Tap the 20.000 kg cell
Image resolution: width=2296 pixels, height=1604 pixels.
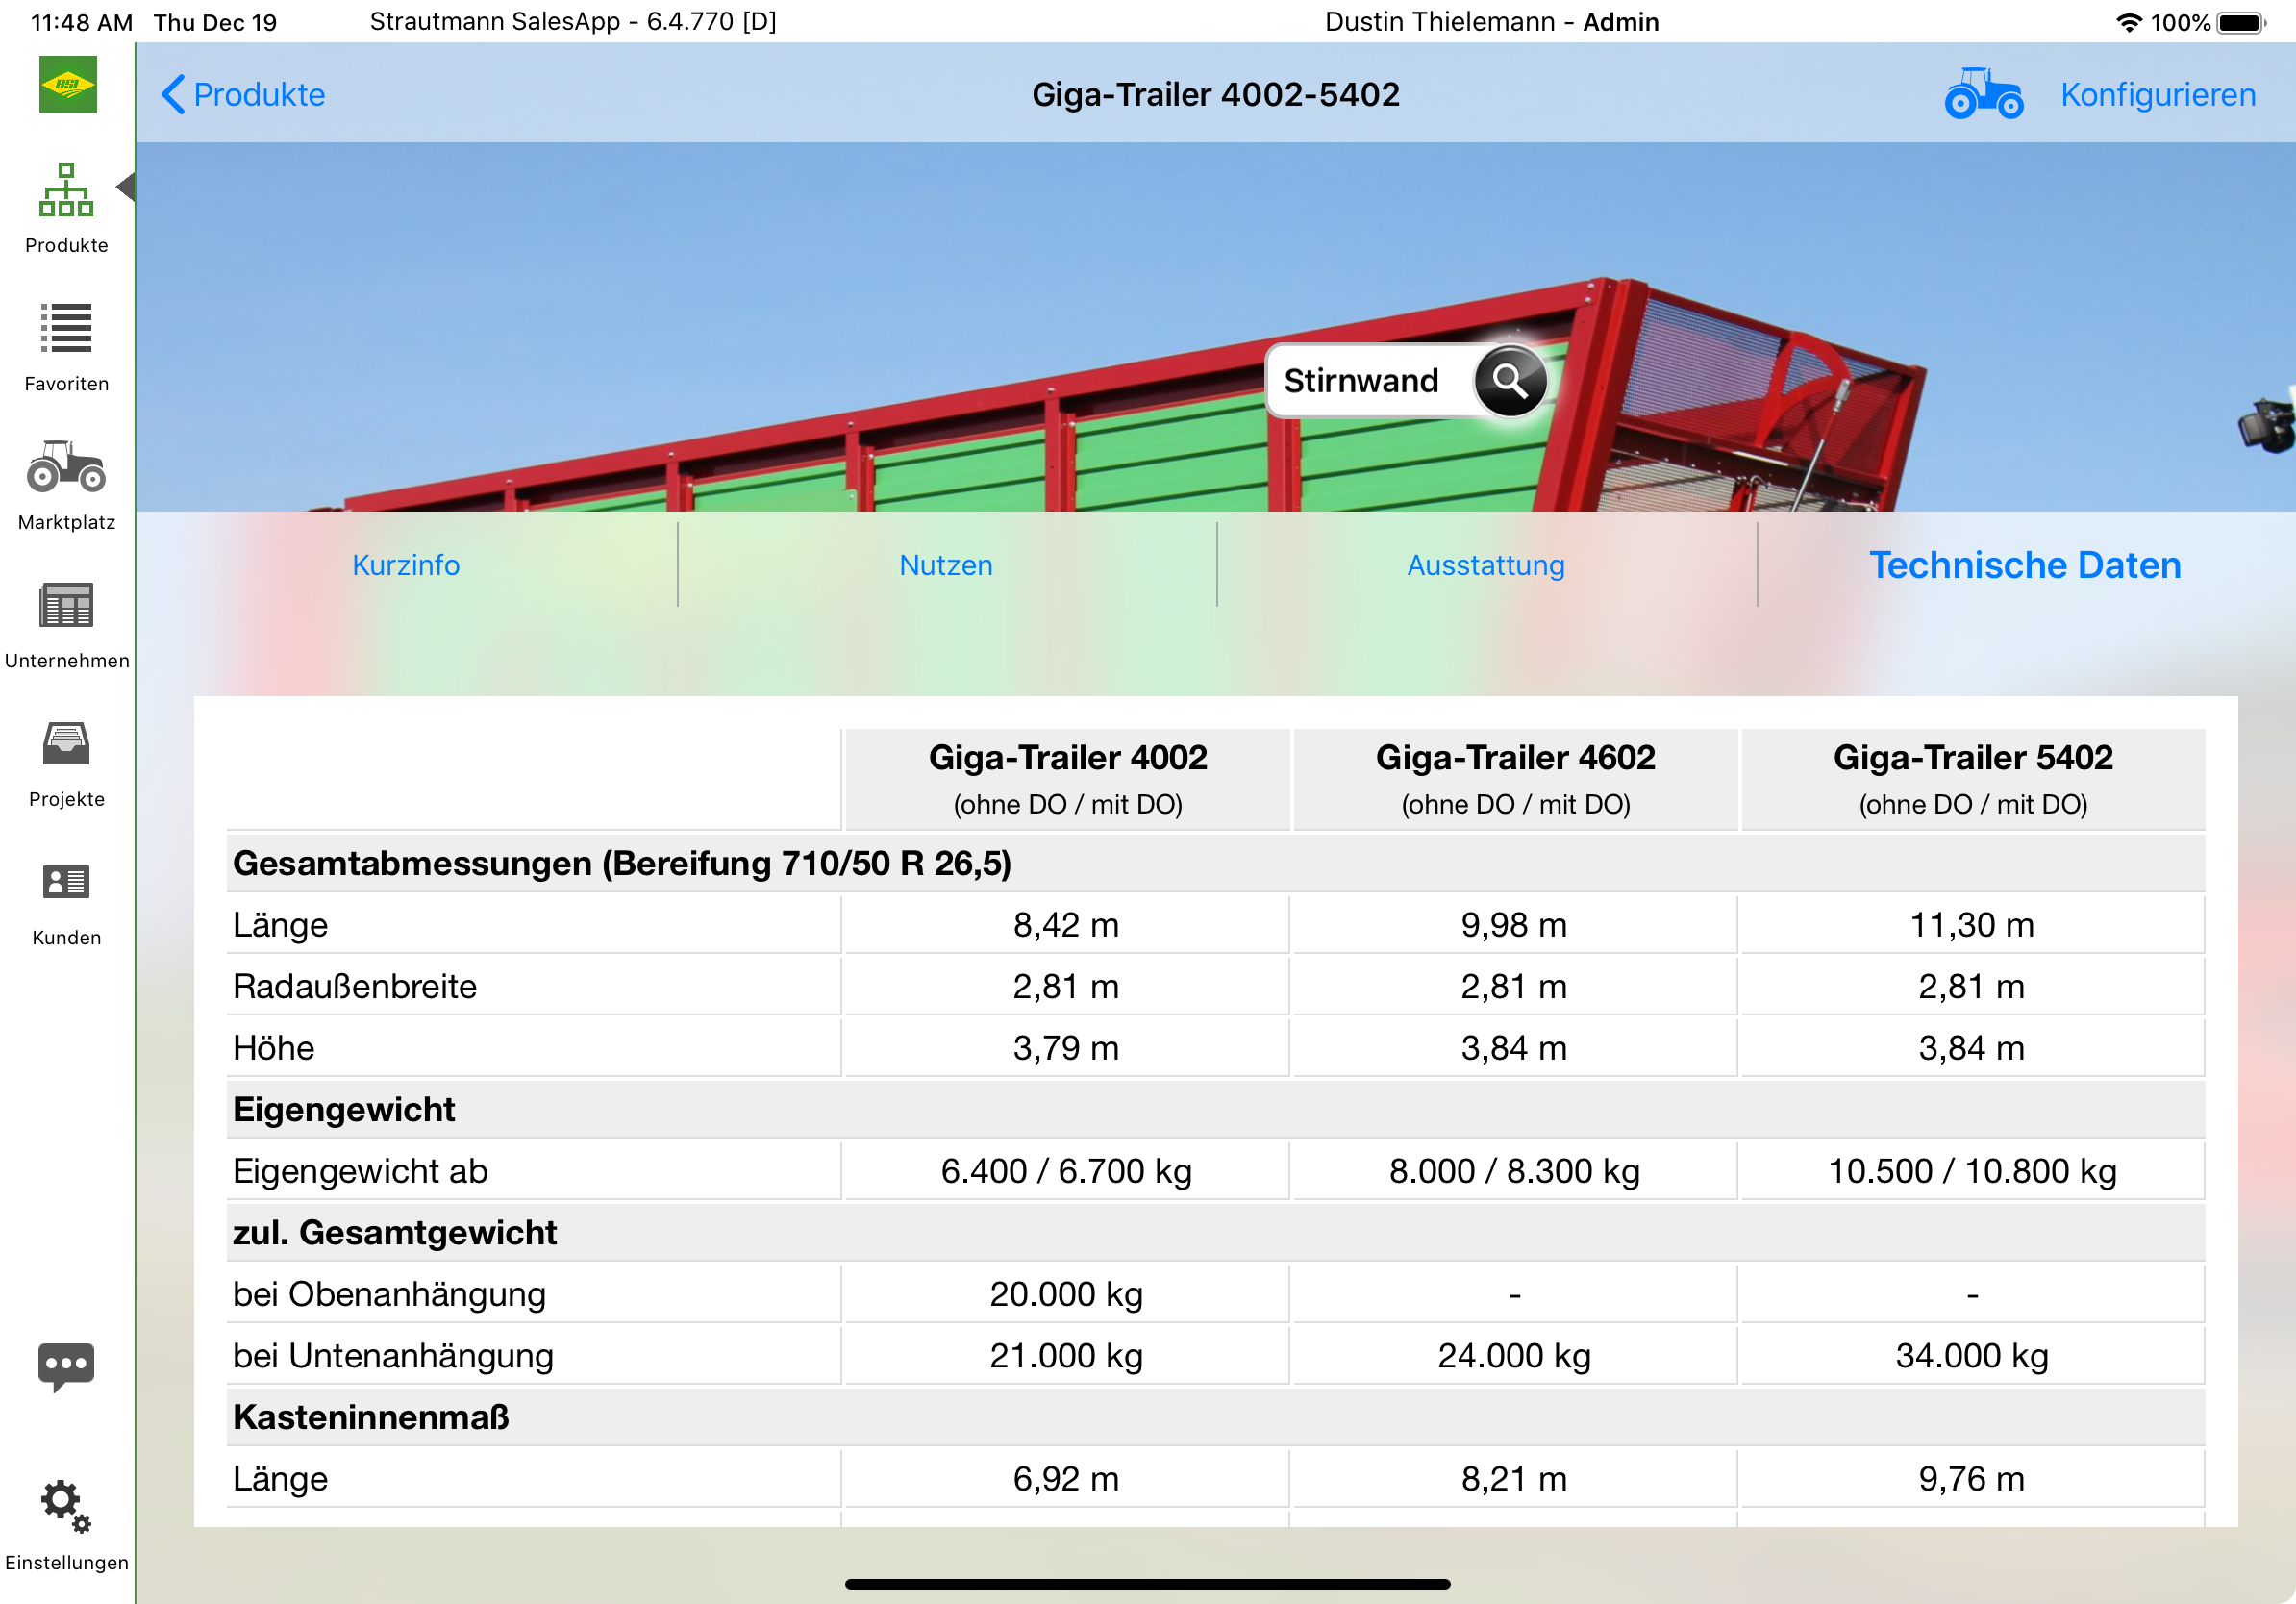(x=1066, y=1294)
